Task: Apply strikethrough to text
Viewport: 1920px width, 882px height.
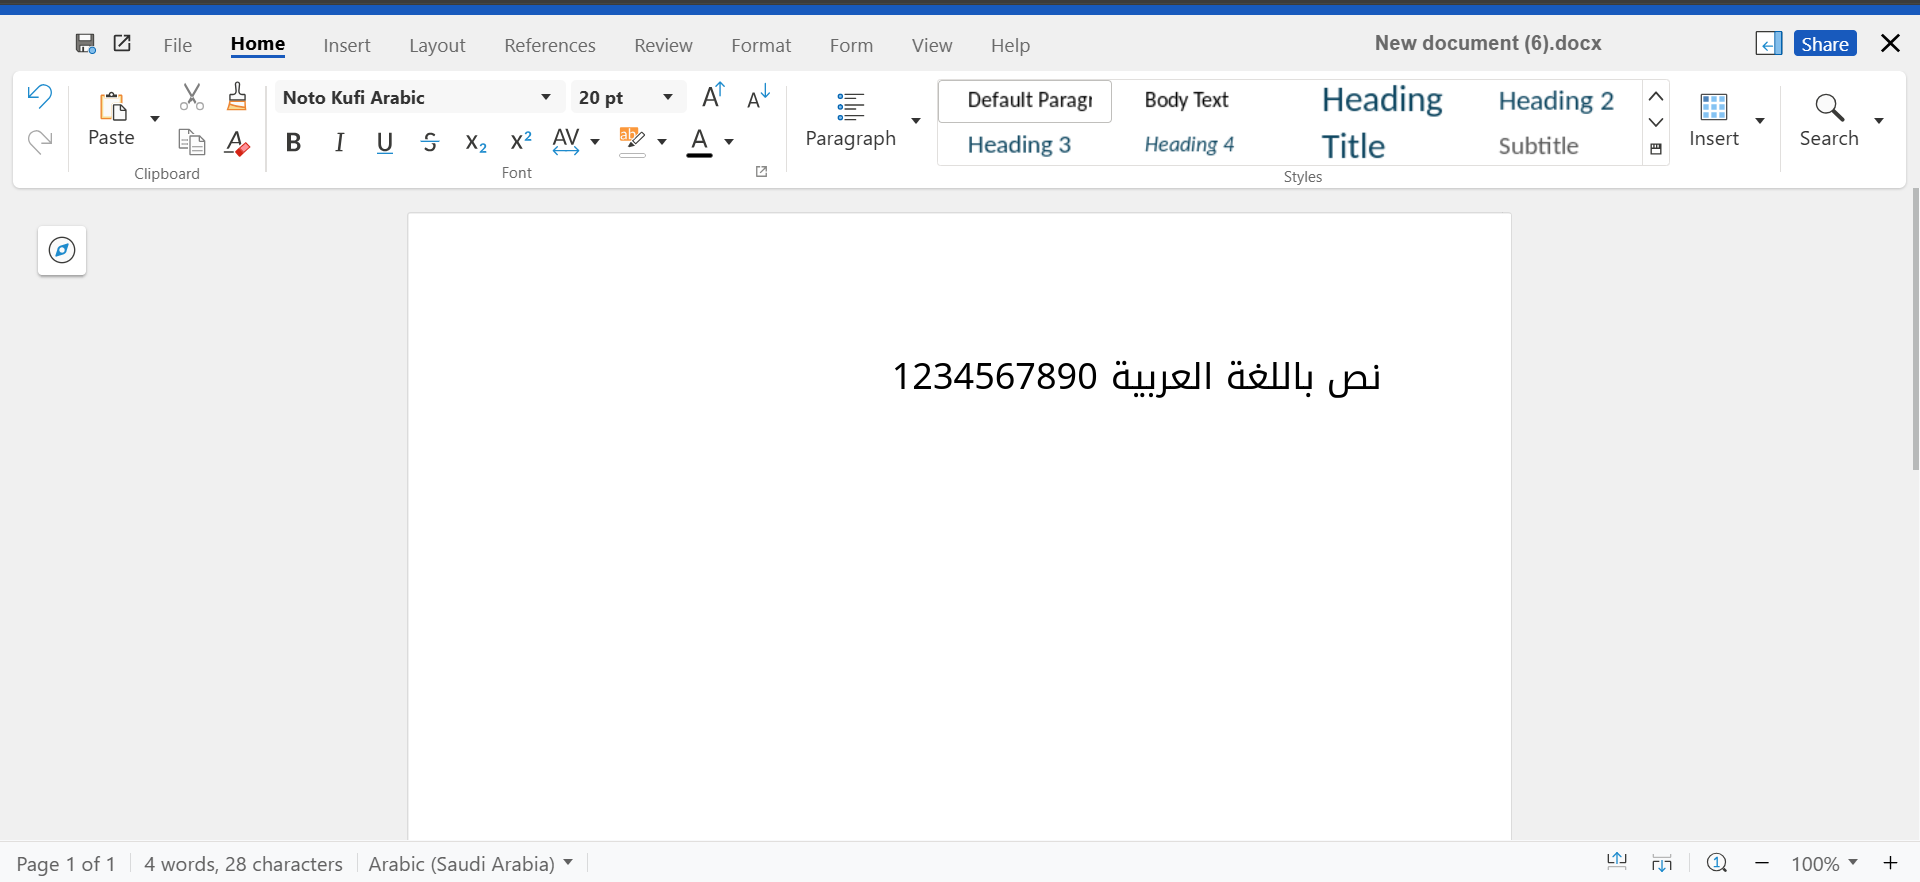Action: click(x=430, y=143)
